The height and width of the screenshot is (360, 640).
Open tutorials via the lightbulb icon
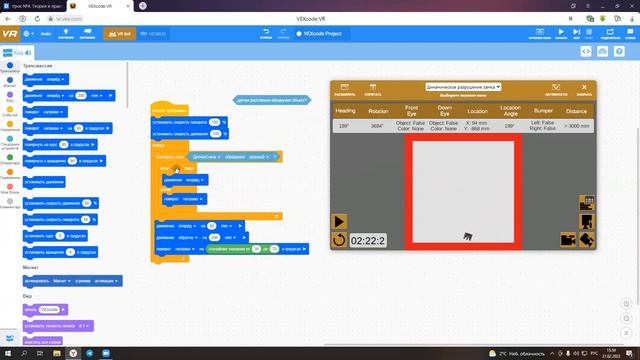click(x=66, y=33)
